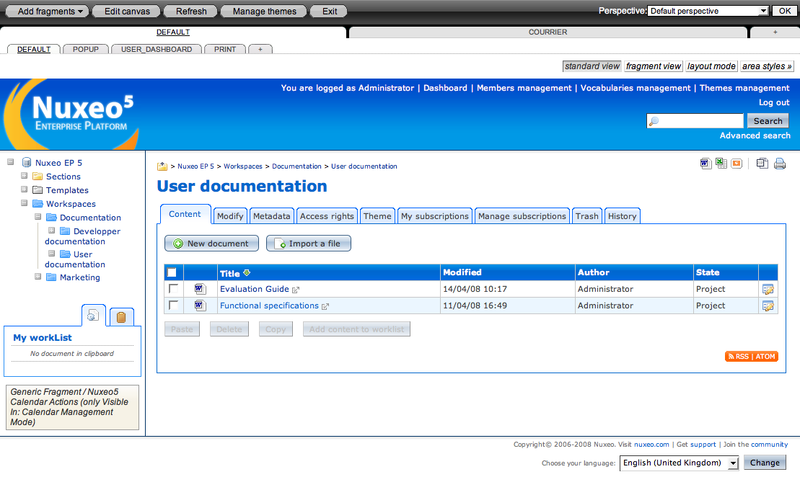Switch to standard view mode

tap(592, 66)
